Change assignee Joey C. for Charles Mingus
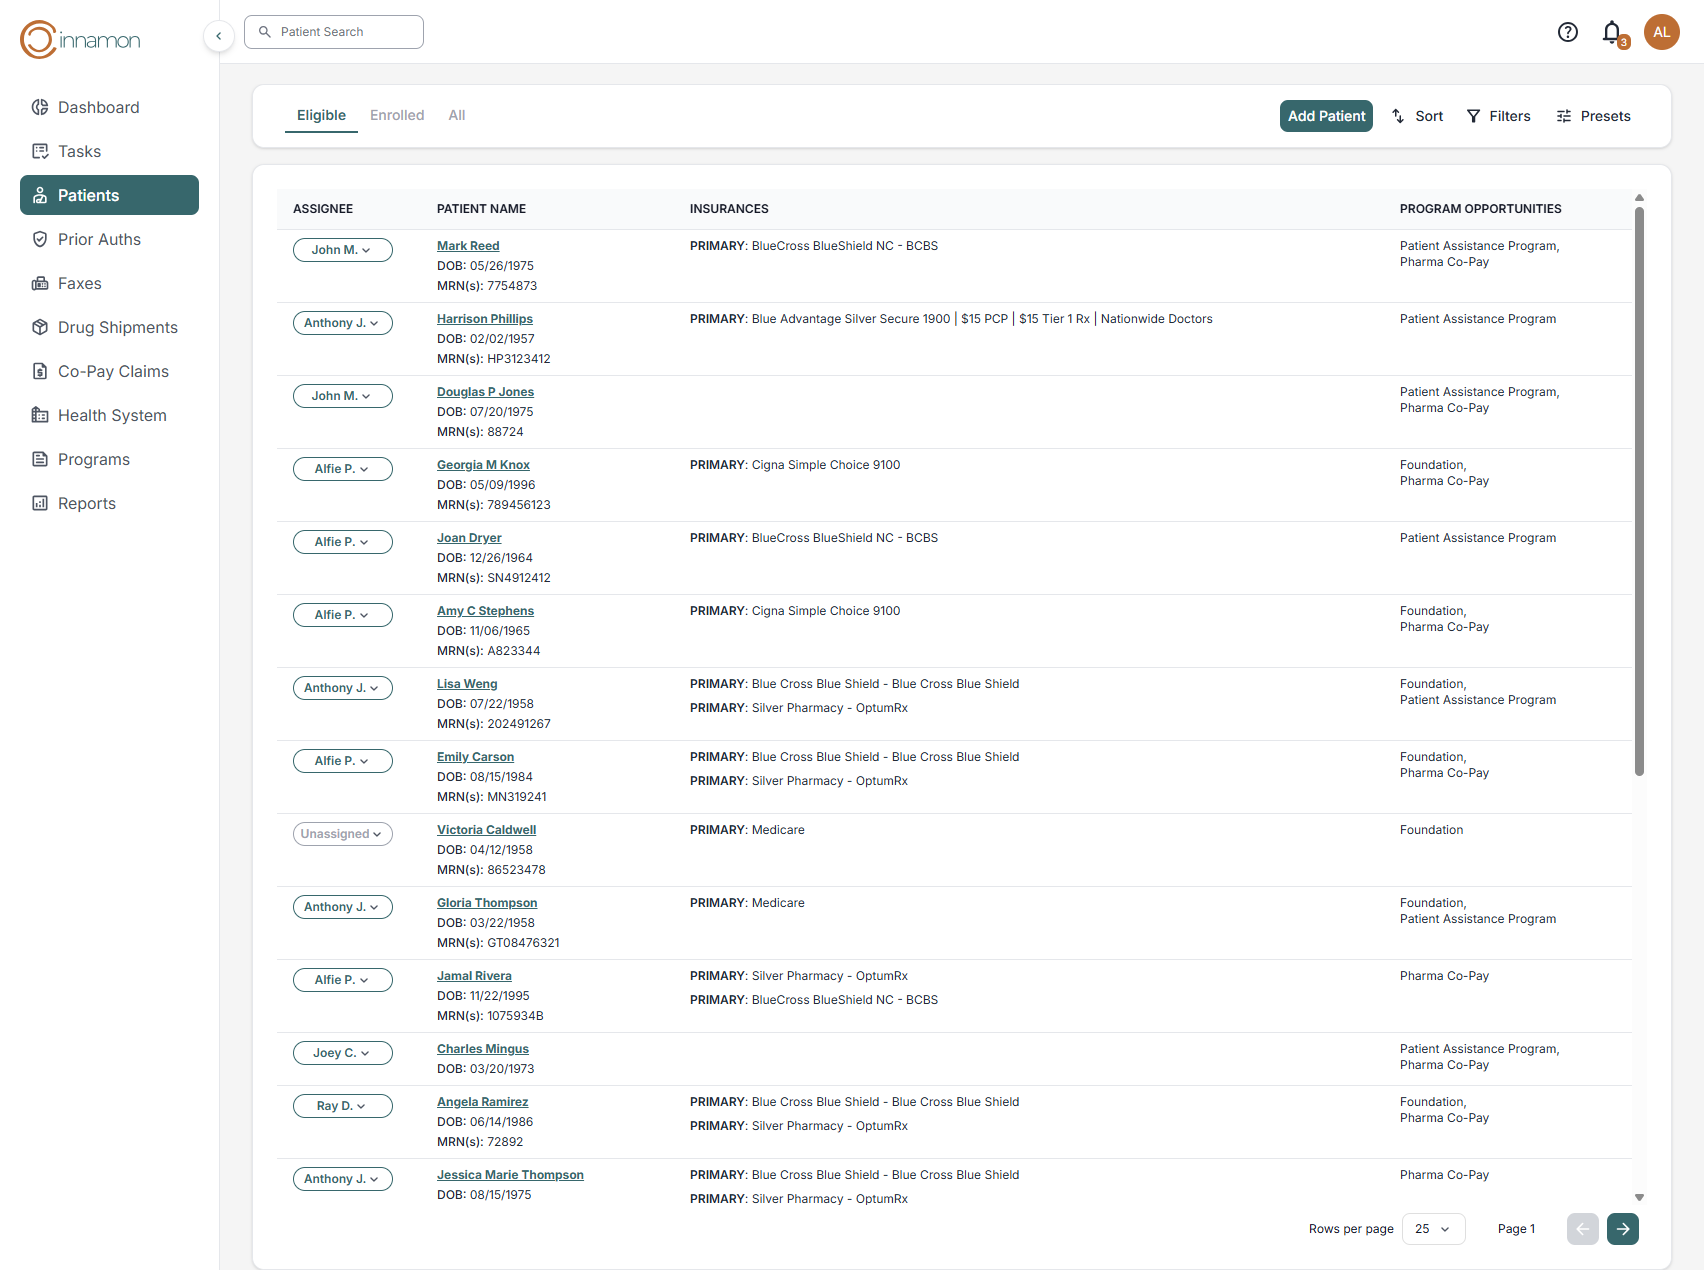This screenshot has width=1704, height=1270. click(342, 1053)
